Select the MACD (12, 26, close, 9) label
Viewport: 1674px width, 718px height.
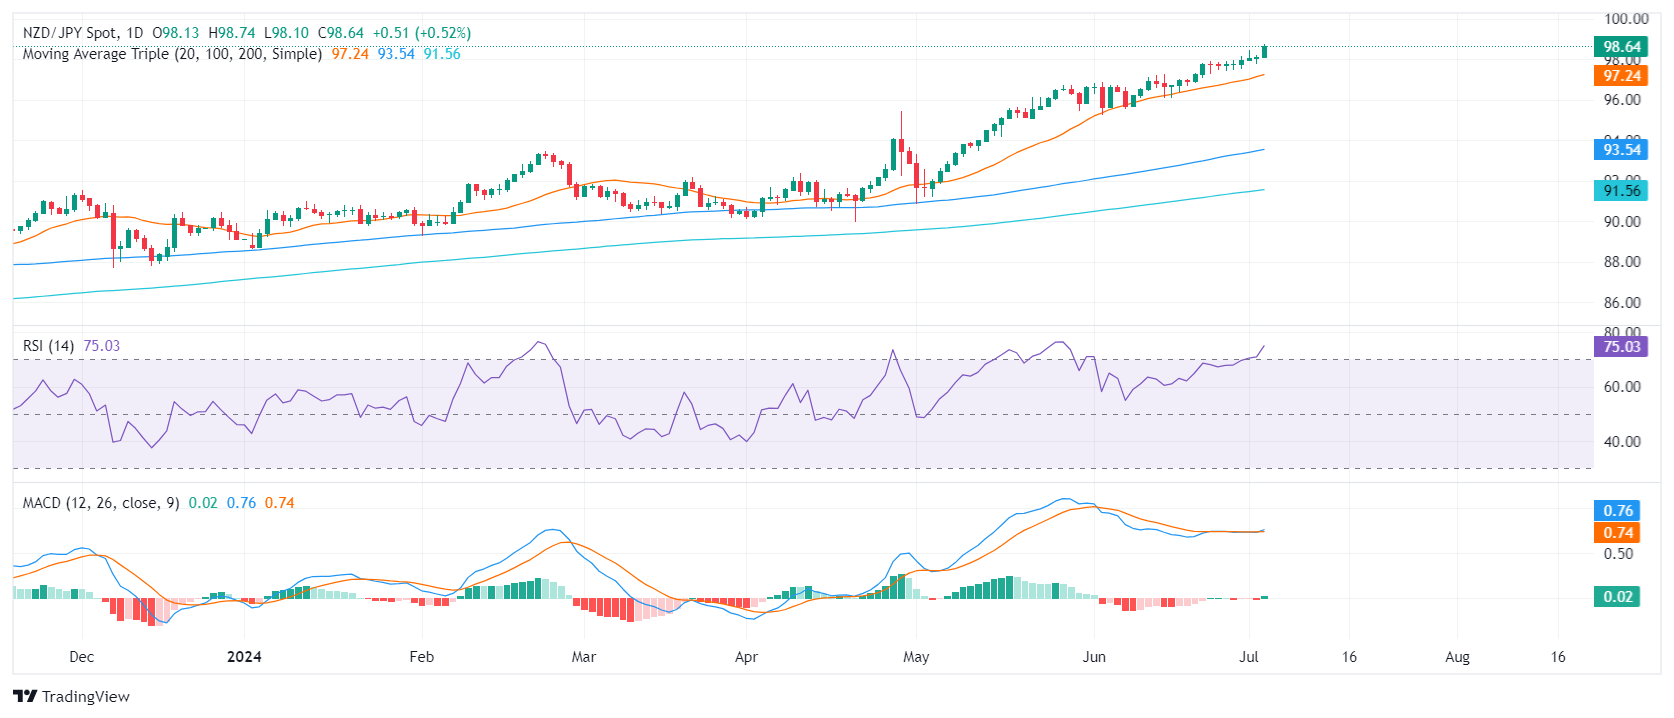101,503
